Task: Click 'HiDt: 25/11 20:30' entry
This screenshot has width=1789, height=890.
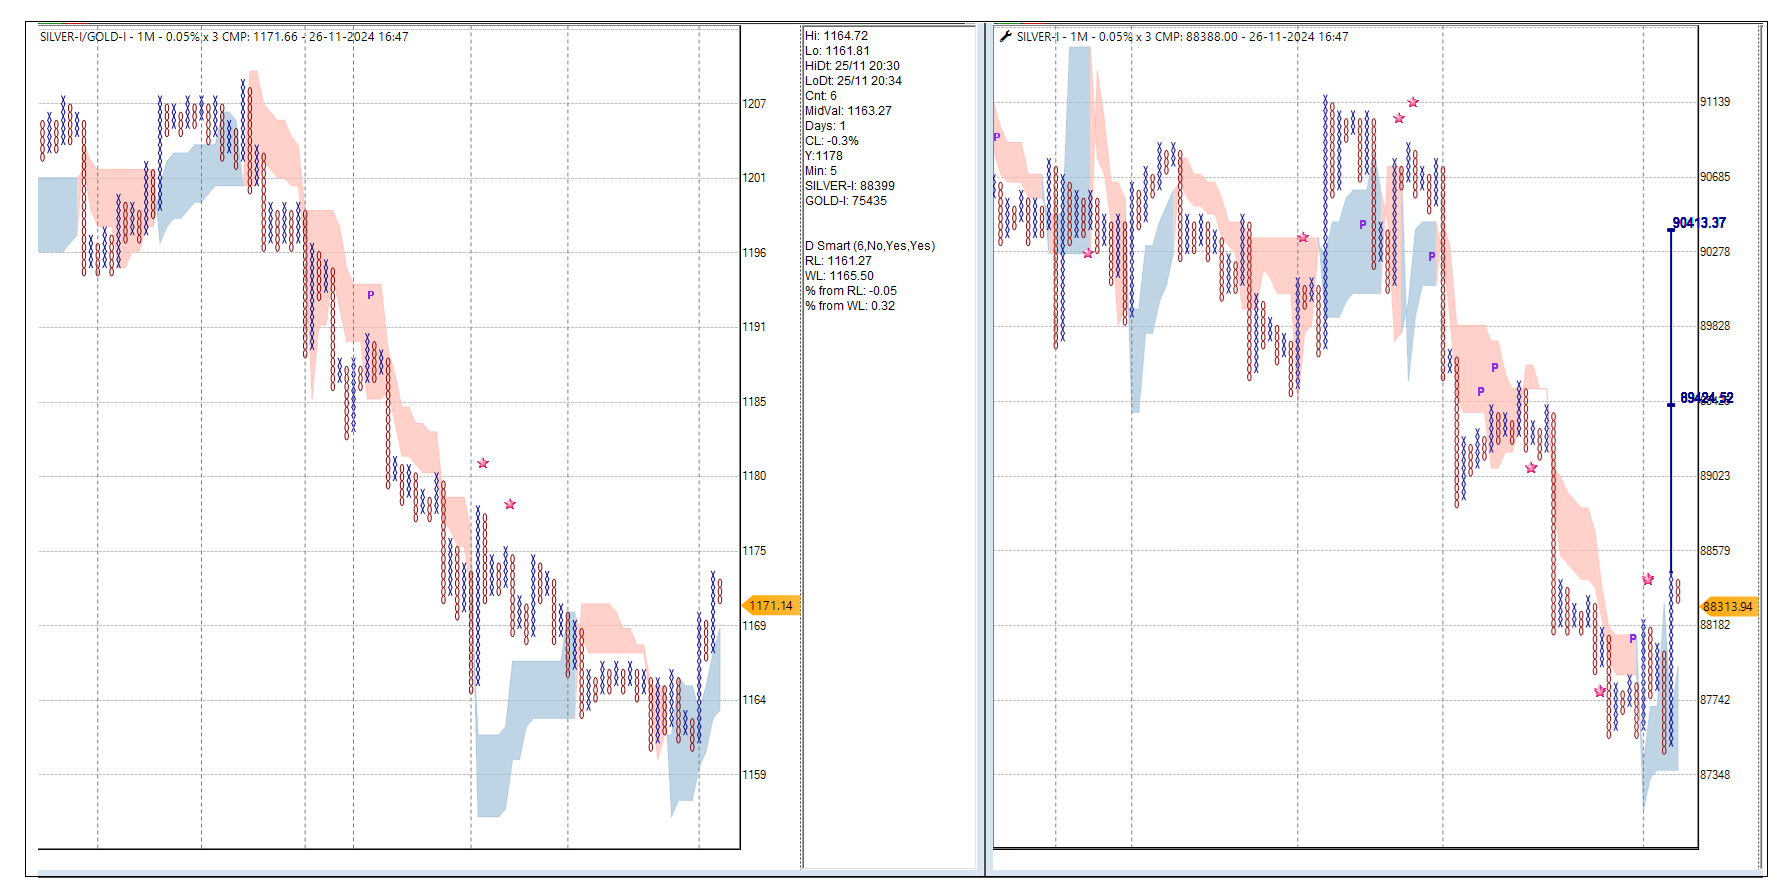Action: 853,66
